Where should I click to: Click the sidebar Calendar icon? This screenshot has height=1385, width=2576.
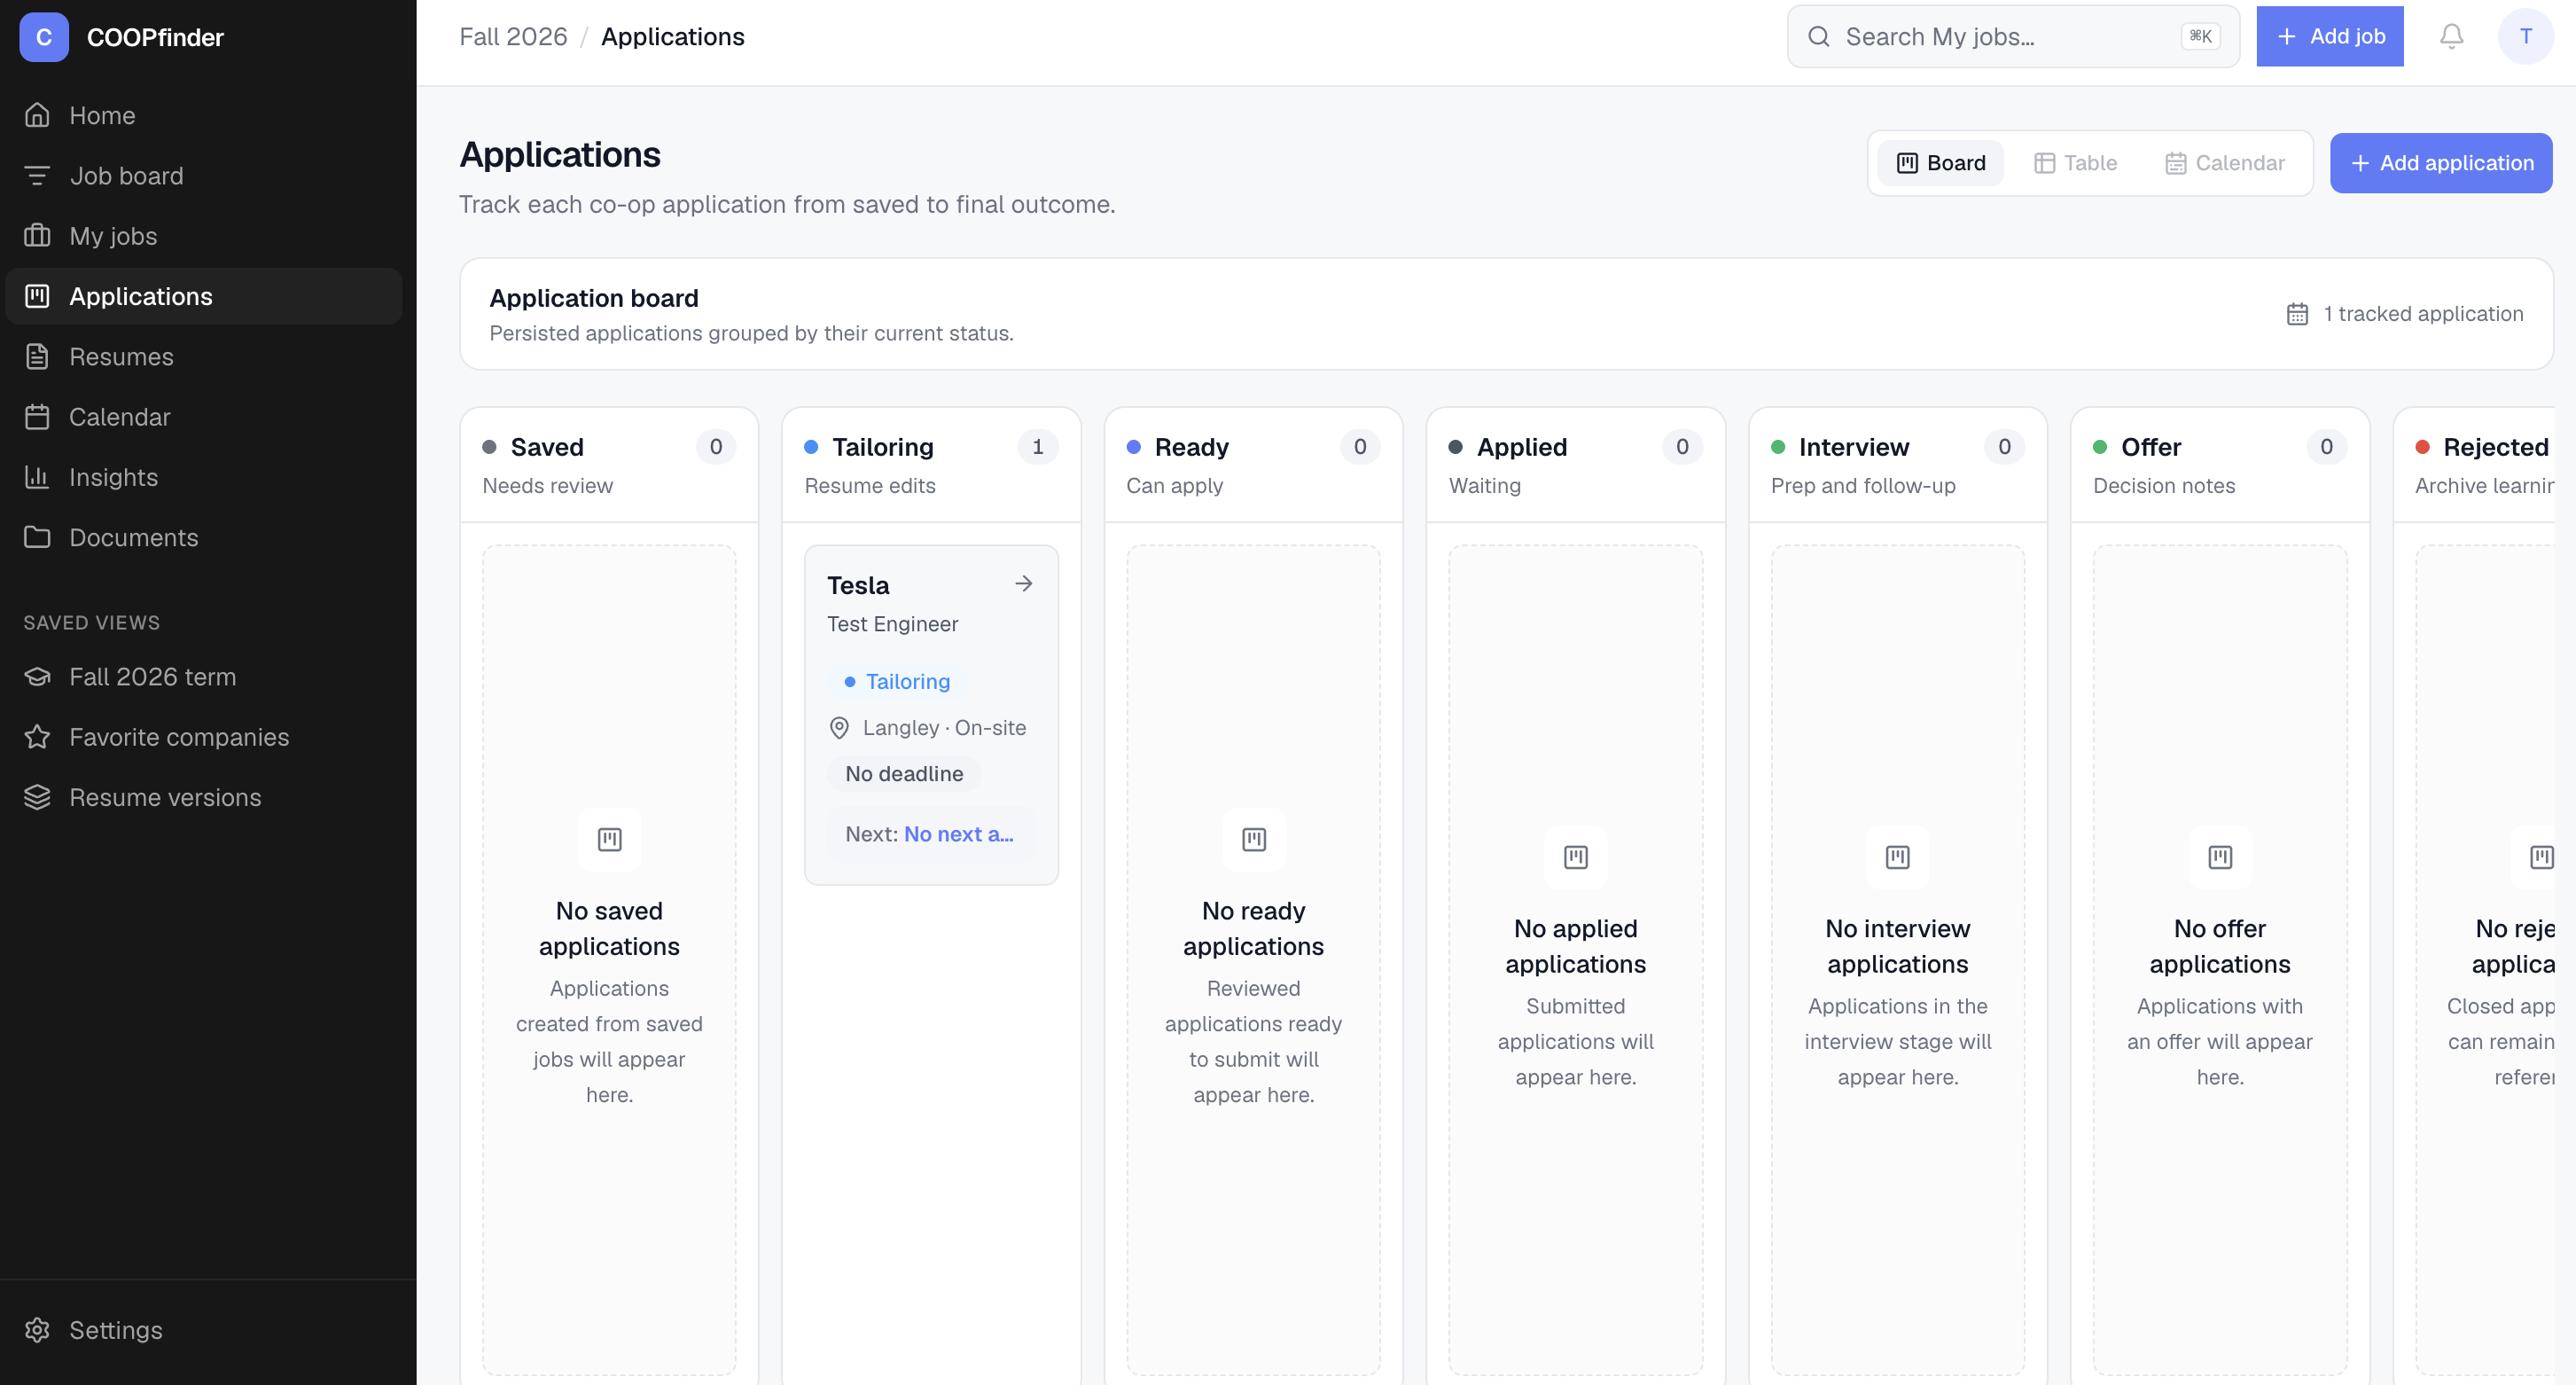click(x=37, y=417)
